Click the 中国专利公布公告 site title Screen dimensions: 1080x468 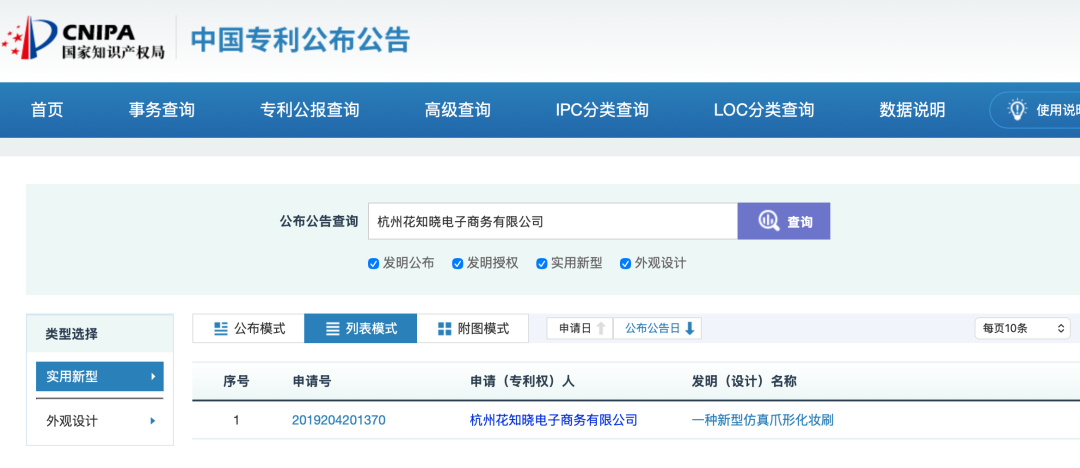[x=300, y=39]
